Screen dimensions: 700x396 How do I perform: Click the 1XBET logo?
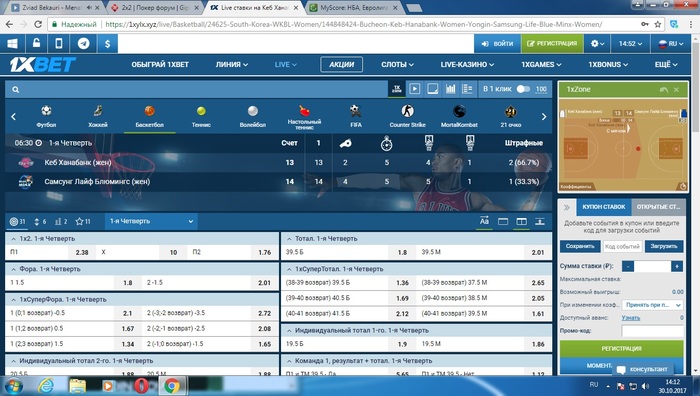coord(42,65)
